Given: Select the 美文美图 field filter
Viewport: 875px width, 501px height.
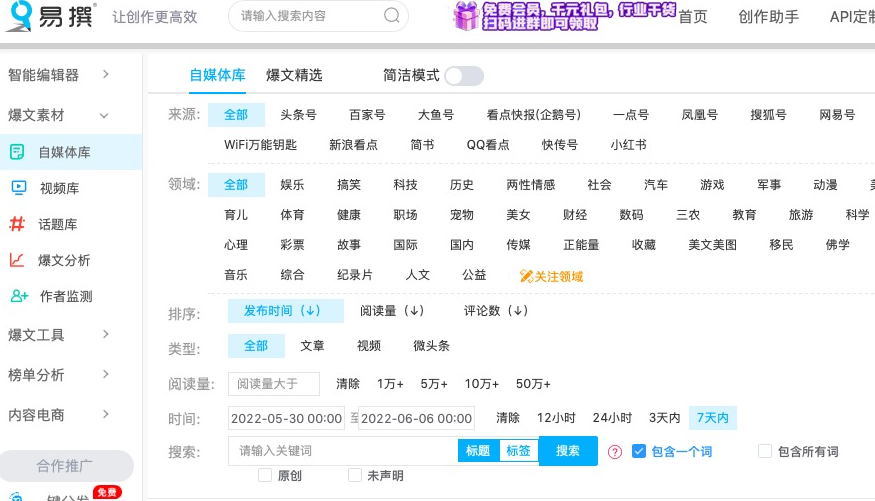Looking at the screenshot, I should pos(713,245).
